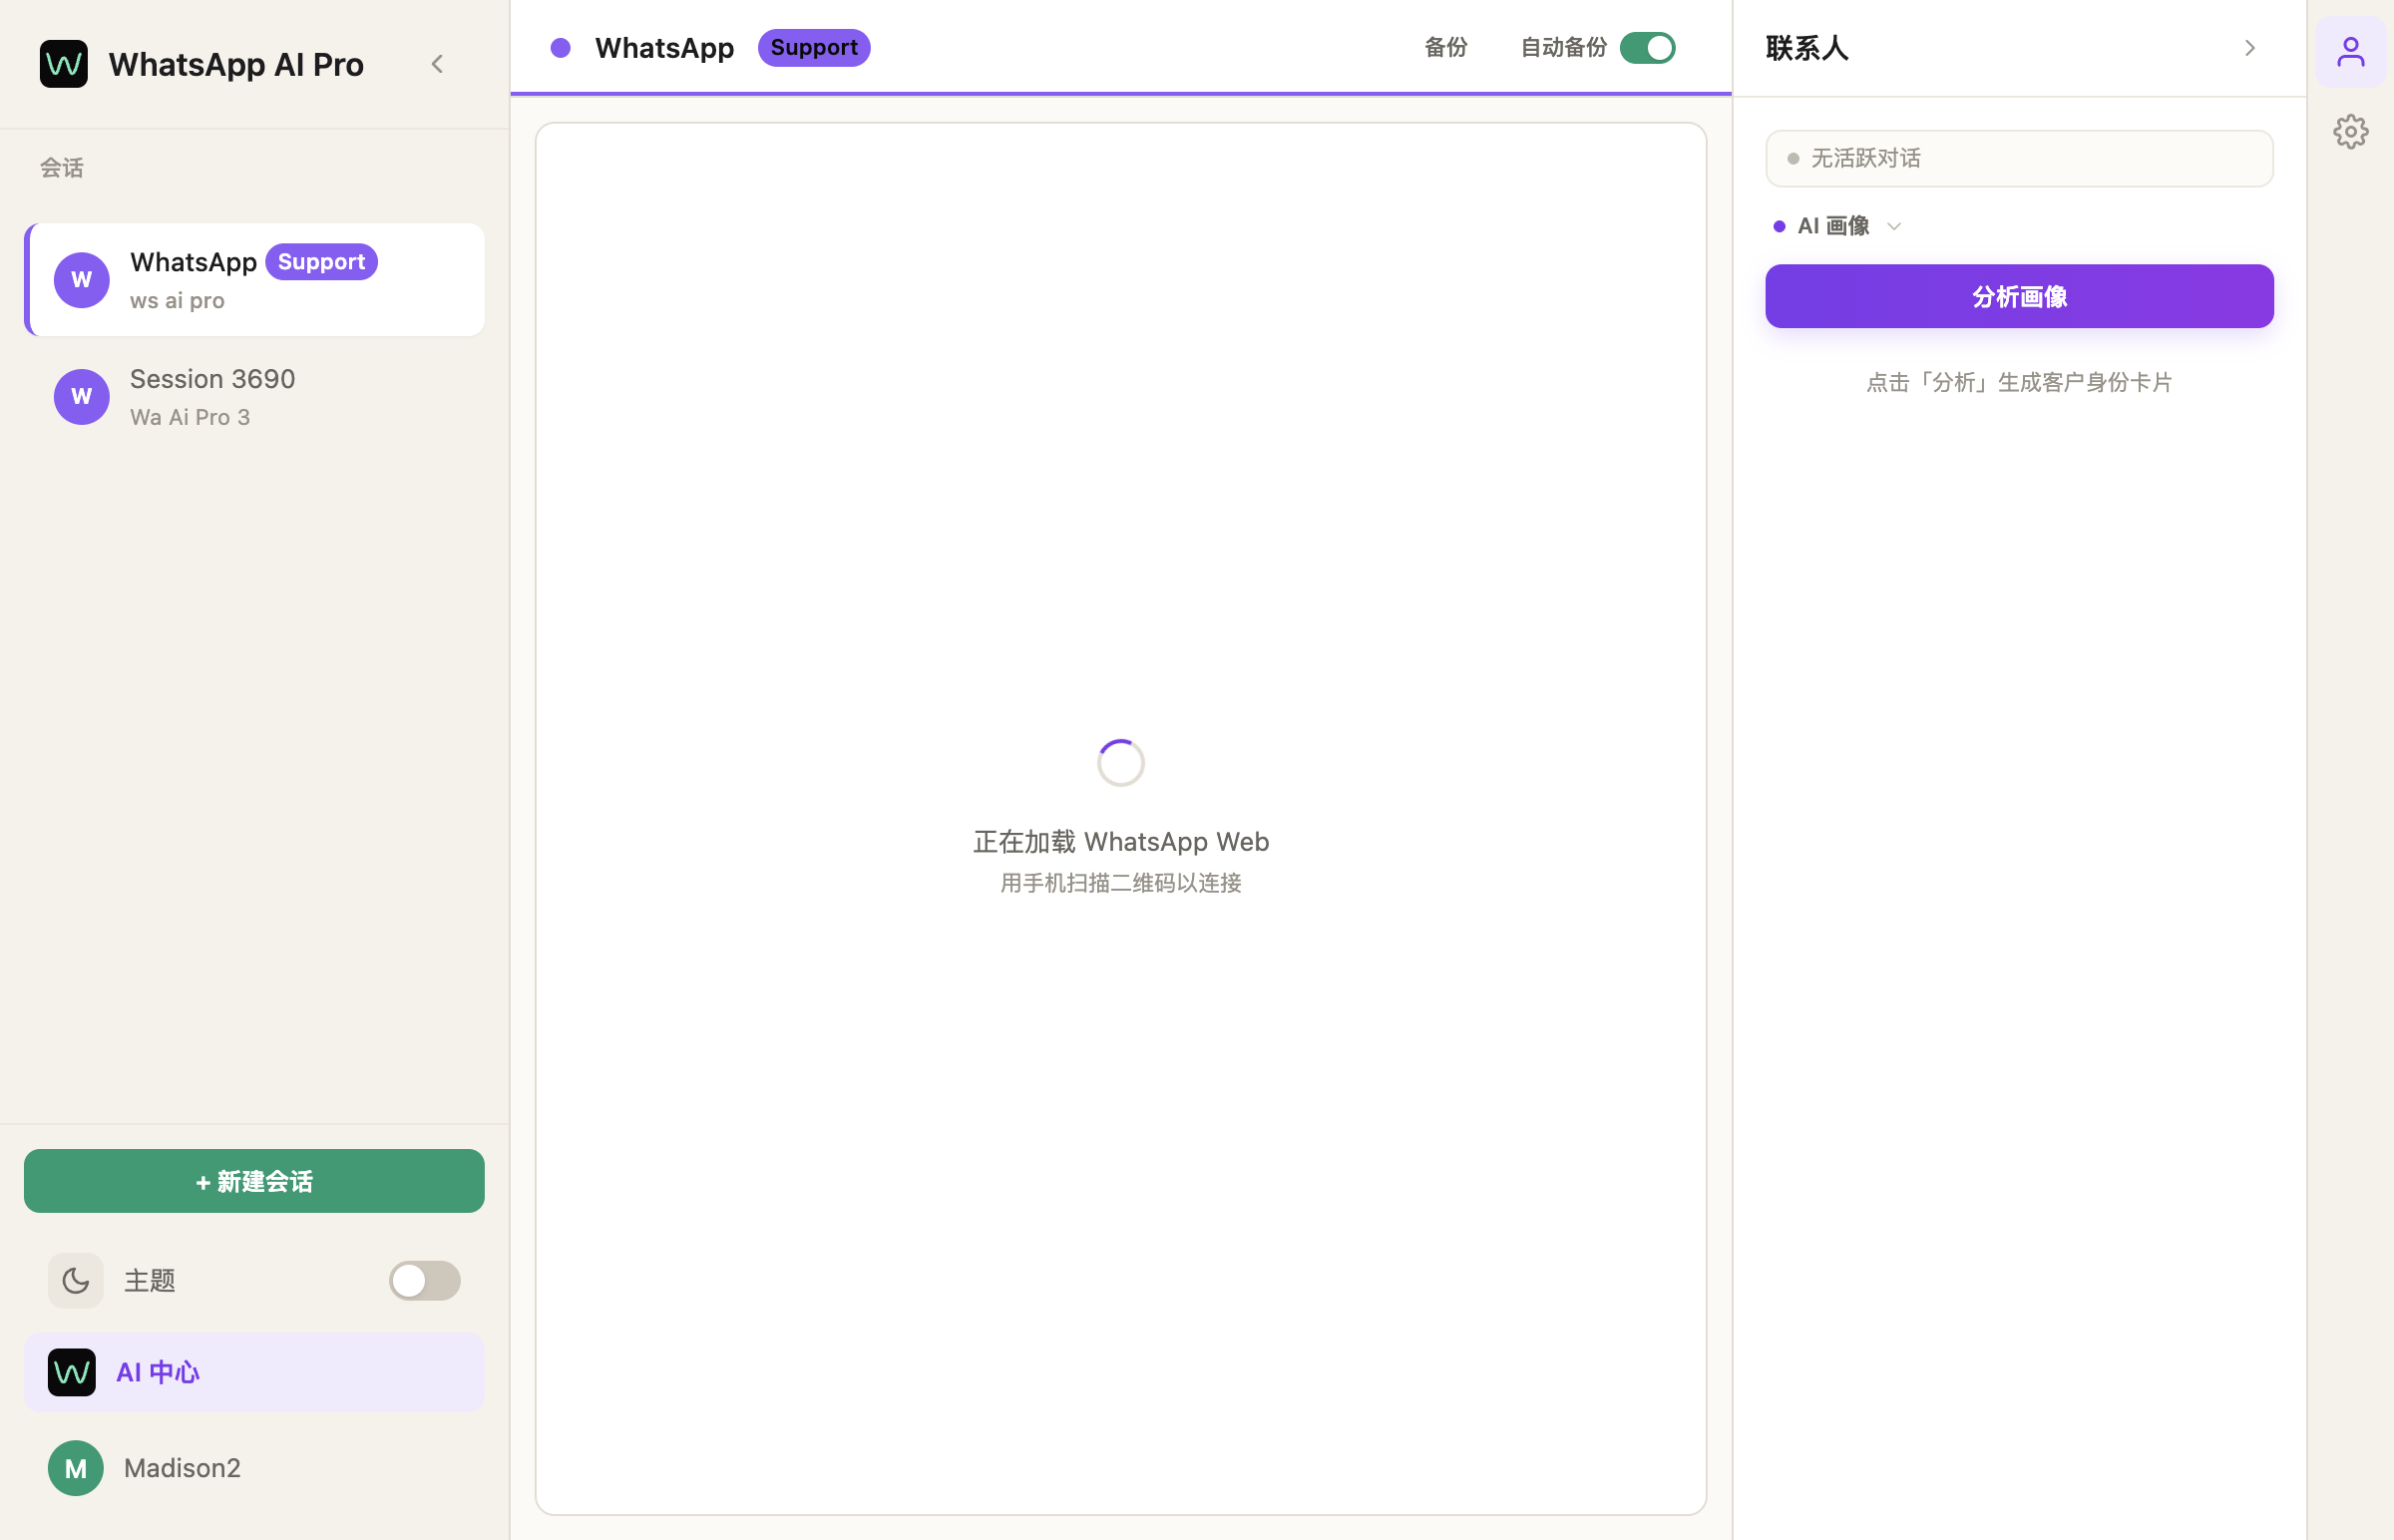Open the WhatsApp Support session
The image size is (2394, 1540).
[x=255, y=280]
